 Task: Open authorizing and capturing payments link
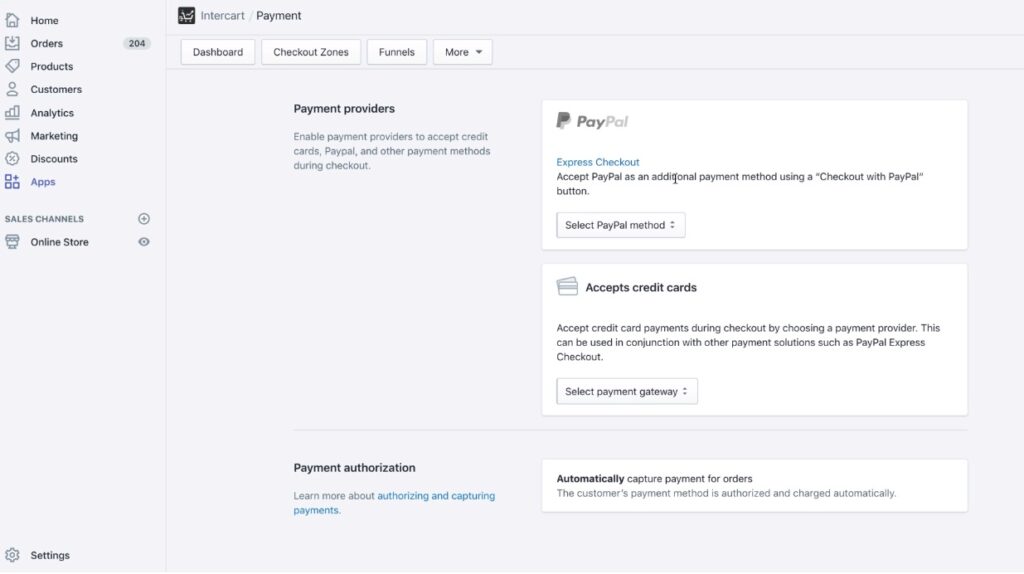(x=394, y=503)
